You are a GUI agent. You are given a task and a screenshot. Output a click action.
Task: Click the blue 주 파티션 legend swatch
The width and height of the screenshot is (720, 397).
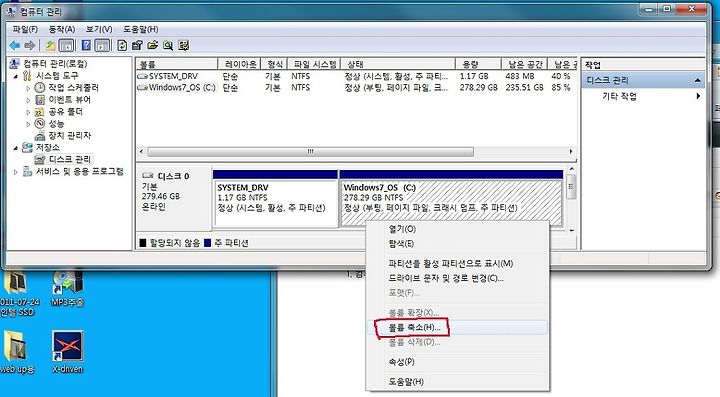(207, 243)
